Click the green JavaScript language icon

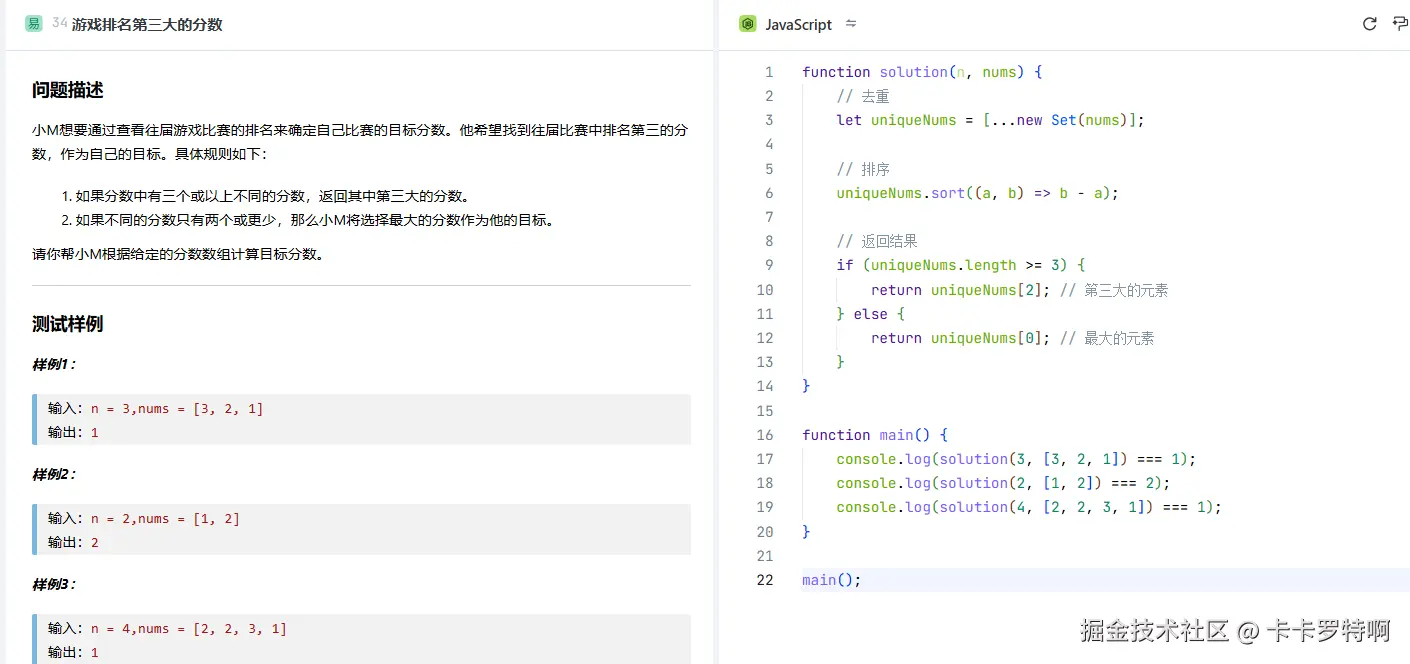747,23
